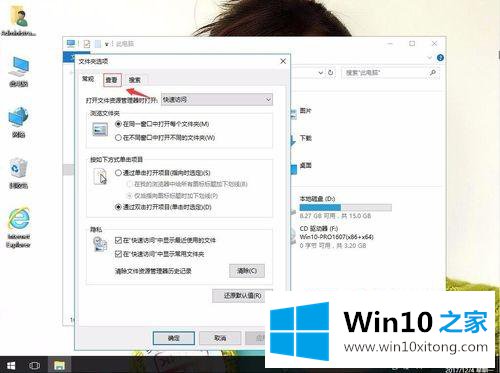500x373 pixels.
Task: Expand the Explorer ribbon with the chevron
Action: point(429,58)
